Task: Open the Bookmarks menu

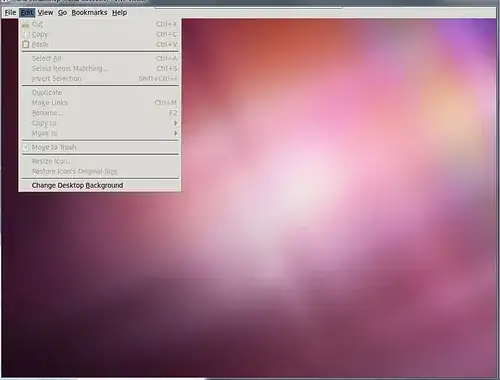Action: [89, 13]
